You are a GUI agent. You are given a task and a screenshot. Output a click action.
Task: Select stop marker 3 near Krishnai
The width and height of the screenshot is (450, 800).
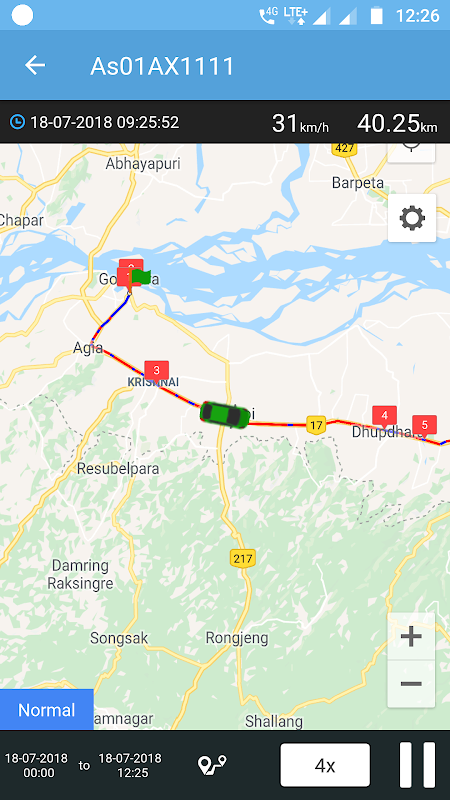point(157,371)
